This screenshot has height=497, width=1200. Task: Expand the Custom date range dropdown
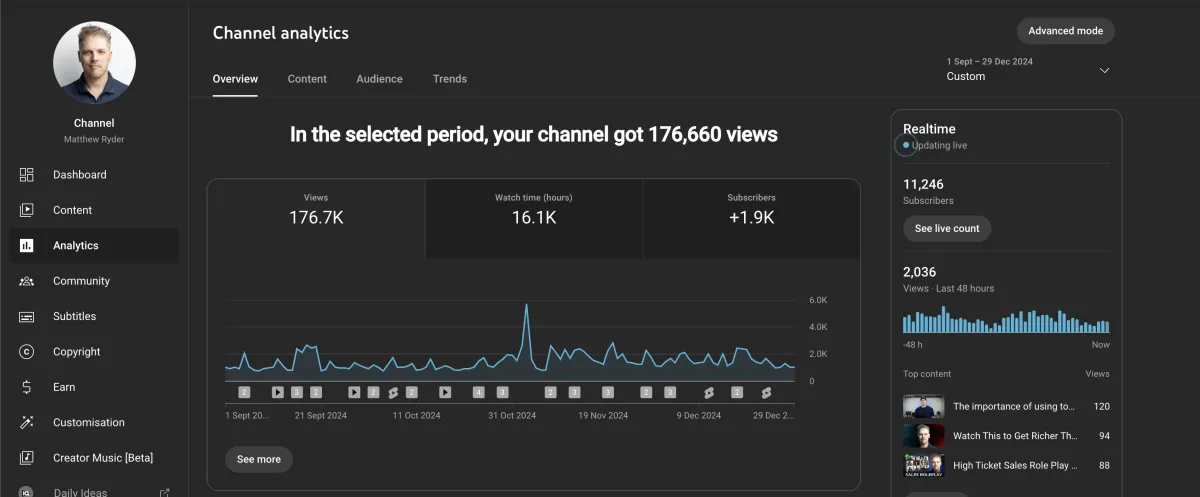point(1104,70)
